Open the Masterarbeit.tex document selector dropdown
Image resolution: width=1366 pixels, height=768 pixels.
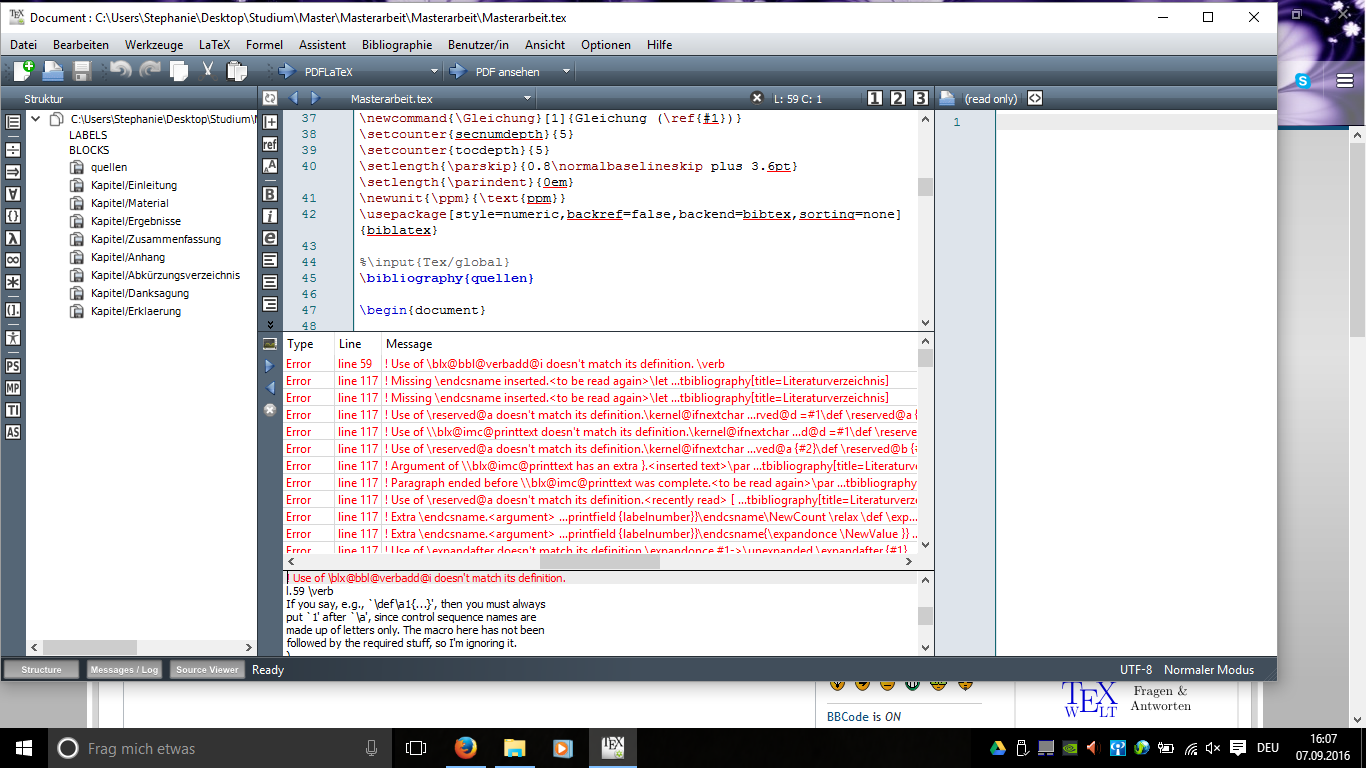[528, 99]
